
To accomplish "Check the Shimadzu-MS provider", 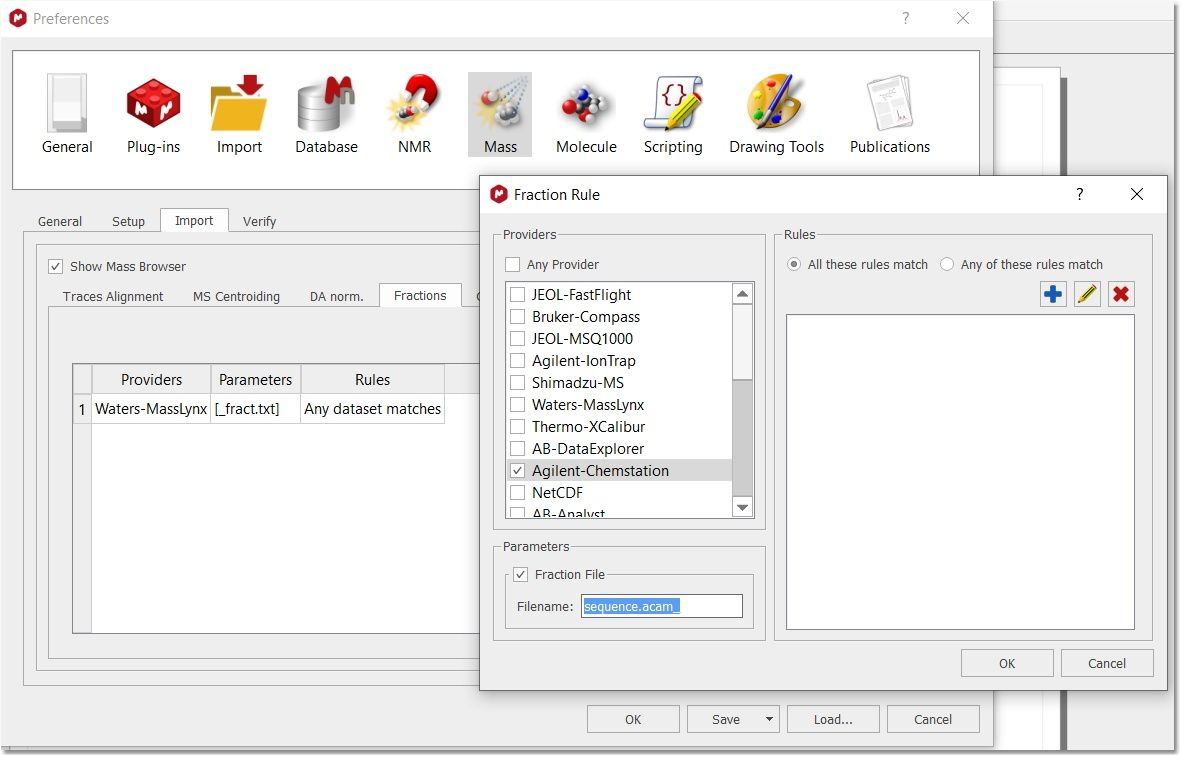I will [517, 383].
